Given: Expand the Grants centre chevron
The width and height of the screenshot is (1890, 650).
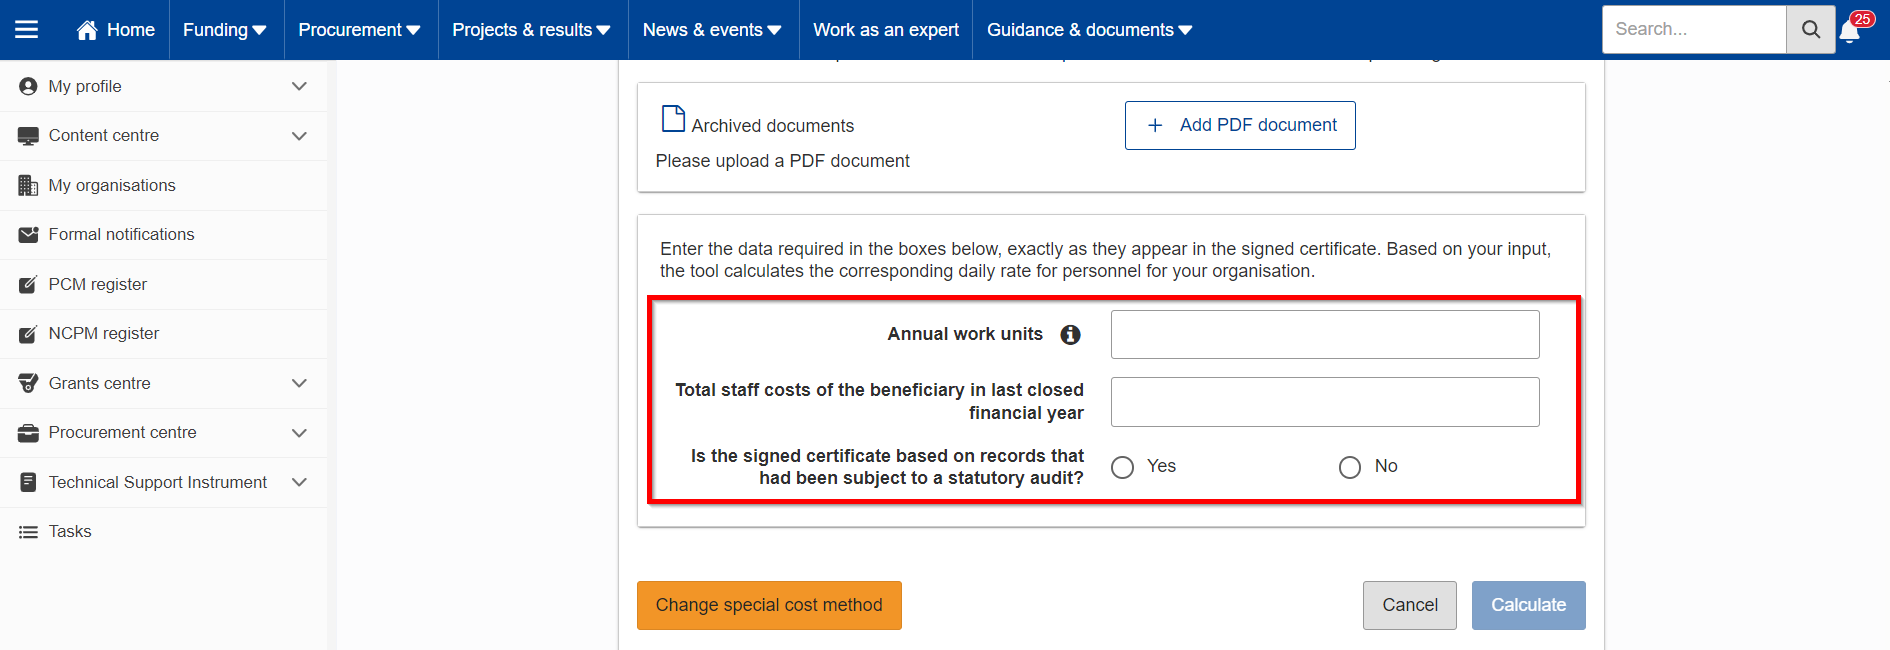Looking at the screenshot, I should tap(299, 383).
